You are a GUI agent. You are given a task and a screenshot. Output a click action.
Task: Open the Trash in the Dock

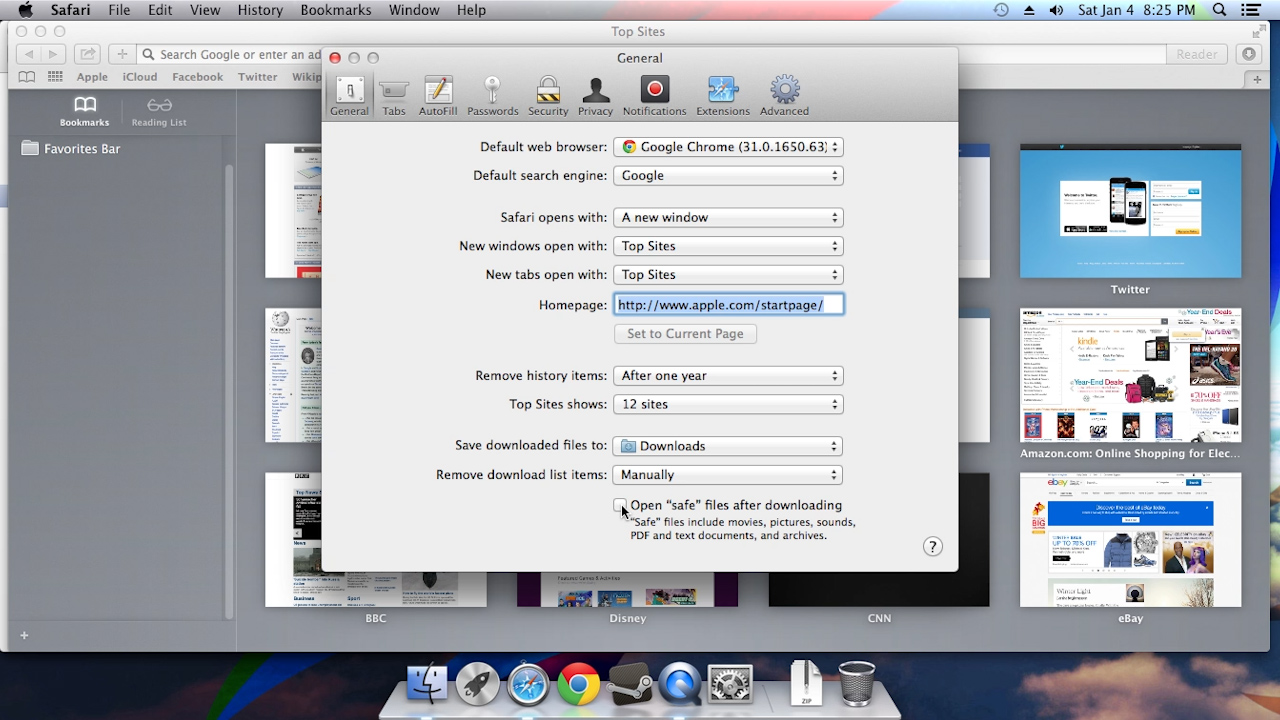(856, 684)
